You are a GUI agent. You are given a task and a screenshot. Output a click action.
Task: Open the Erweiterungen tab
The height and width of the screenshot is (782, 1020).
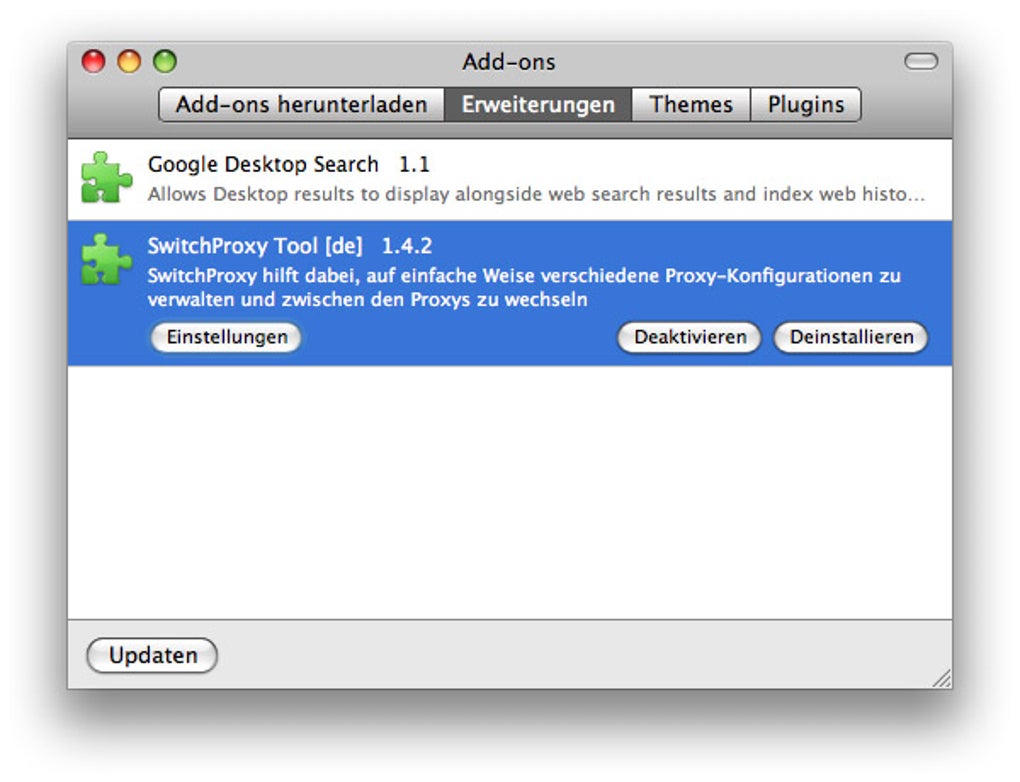pyautogui.click(x=538, y=104)
